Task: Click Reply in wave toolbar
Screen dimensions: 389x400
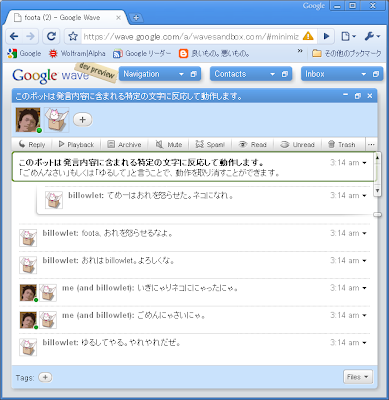Action: (32, 144)
